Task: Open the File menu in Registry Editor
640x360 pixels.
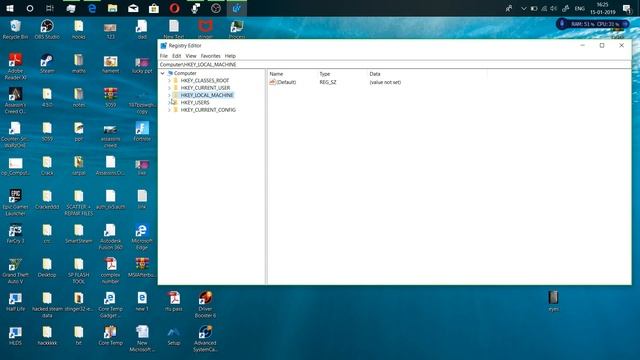Action: pos(164,56)
